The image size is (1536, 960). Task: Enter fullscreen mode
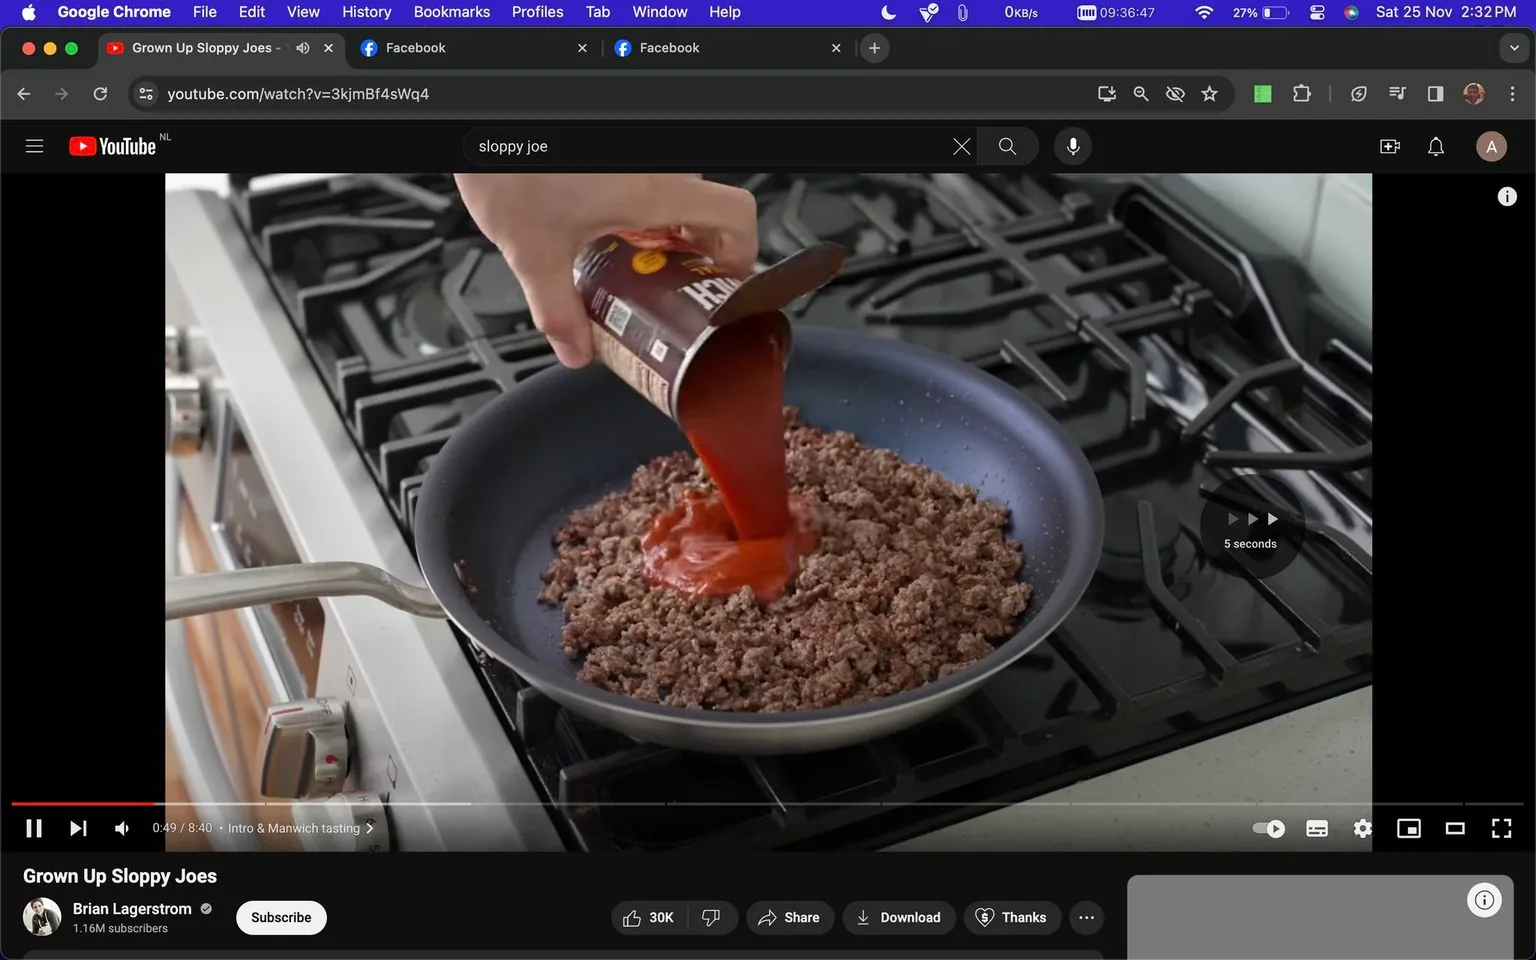(x=1501, y=828)
